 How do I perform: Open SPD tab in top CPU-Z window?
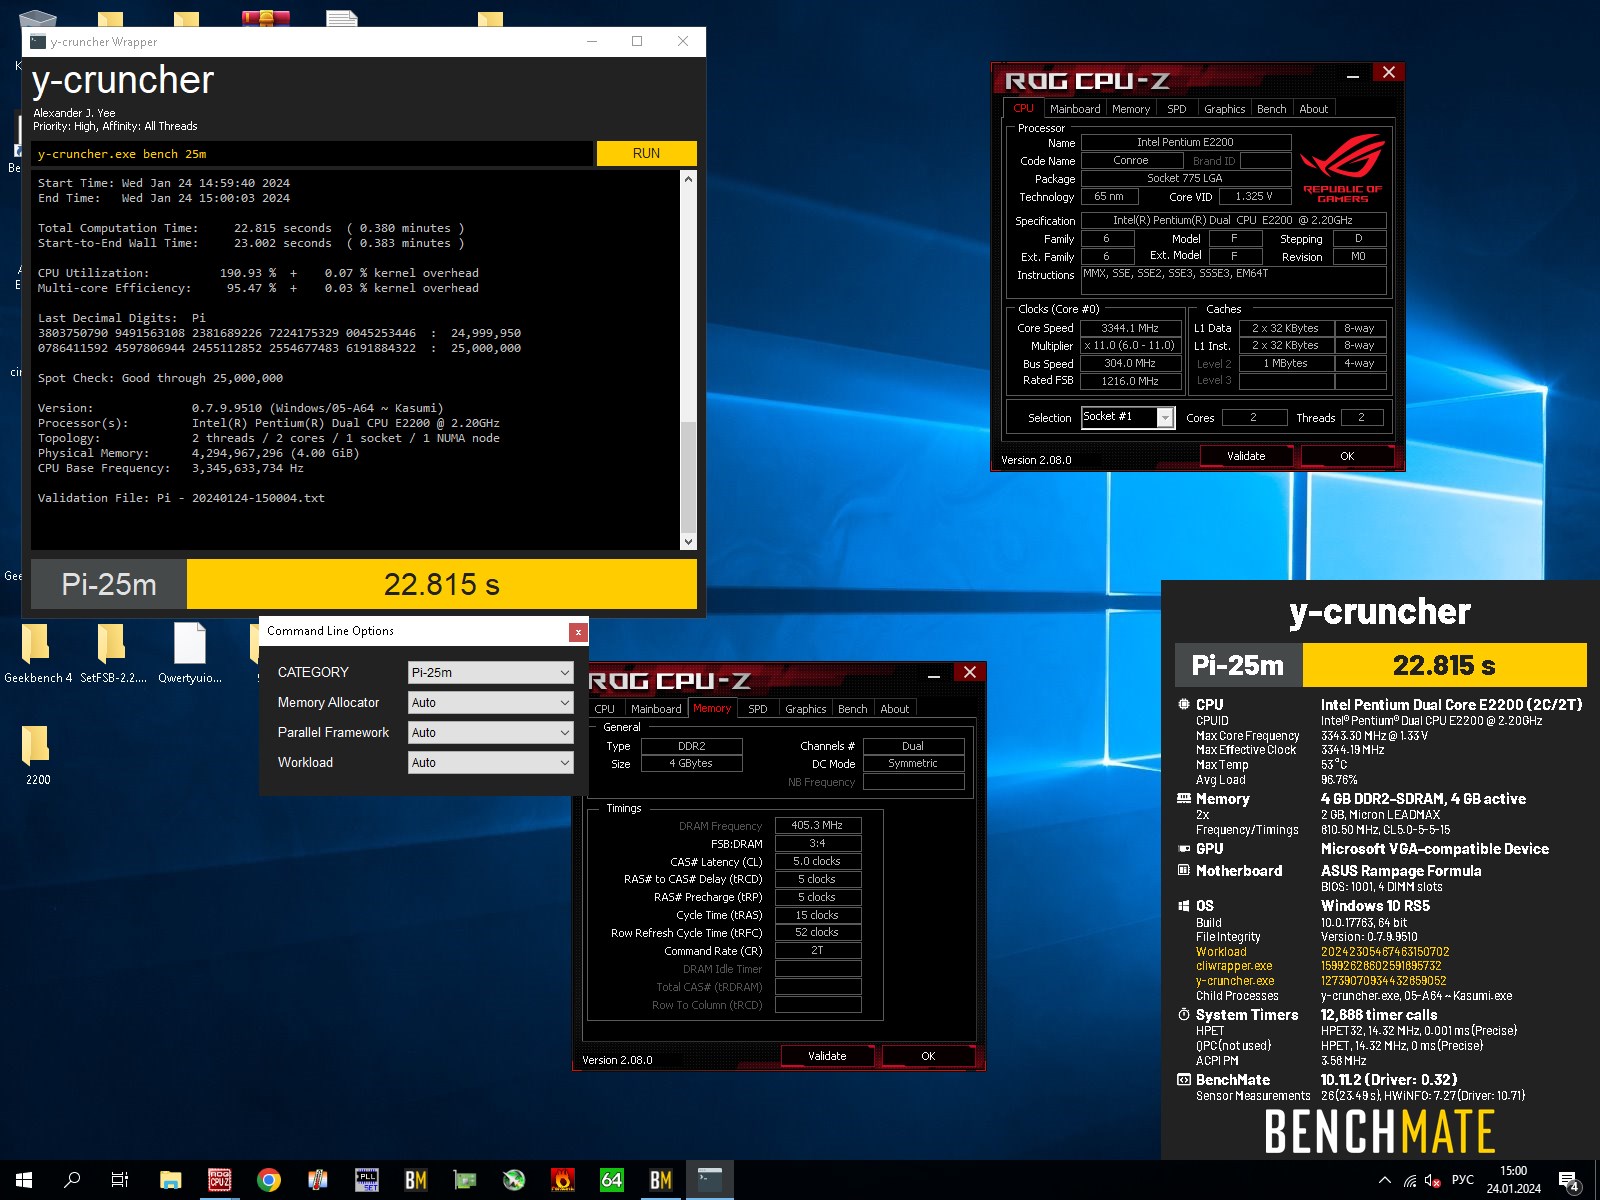coord(1177,109)
